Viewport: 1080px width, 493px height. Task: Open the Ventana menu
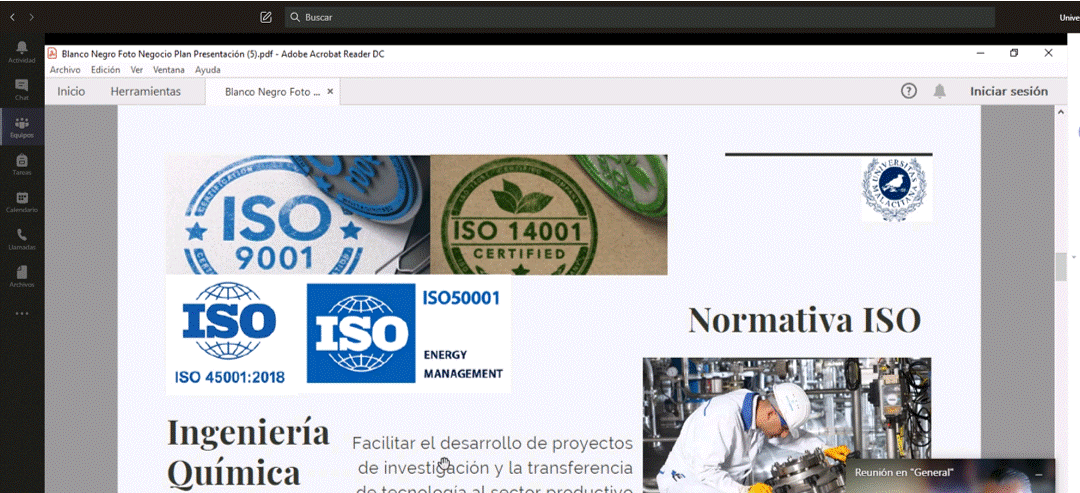pos(169,70)
